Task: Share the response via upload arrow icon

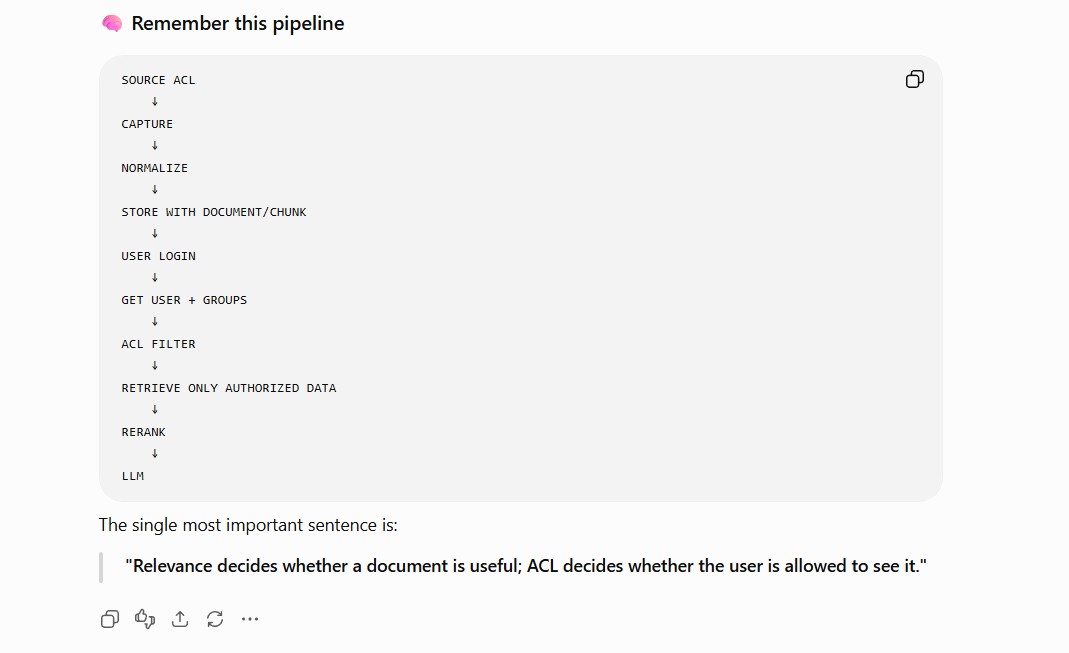Action: pyautogui.click(x=180, y=619)
